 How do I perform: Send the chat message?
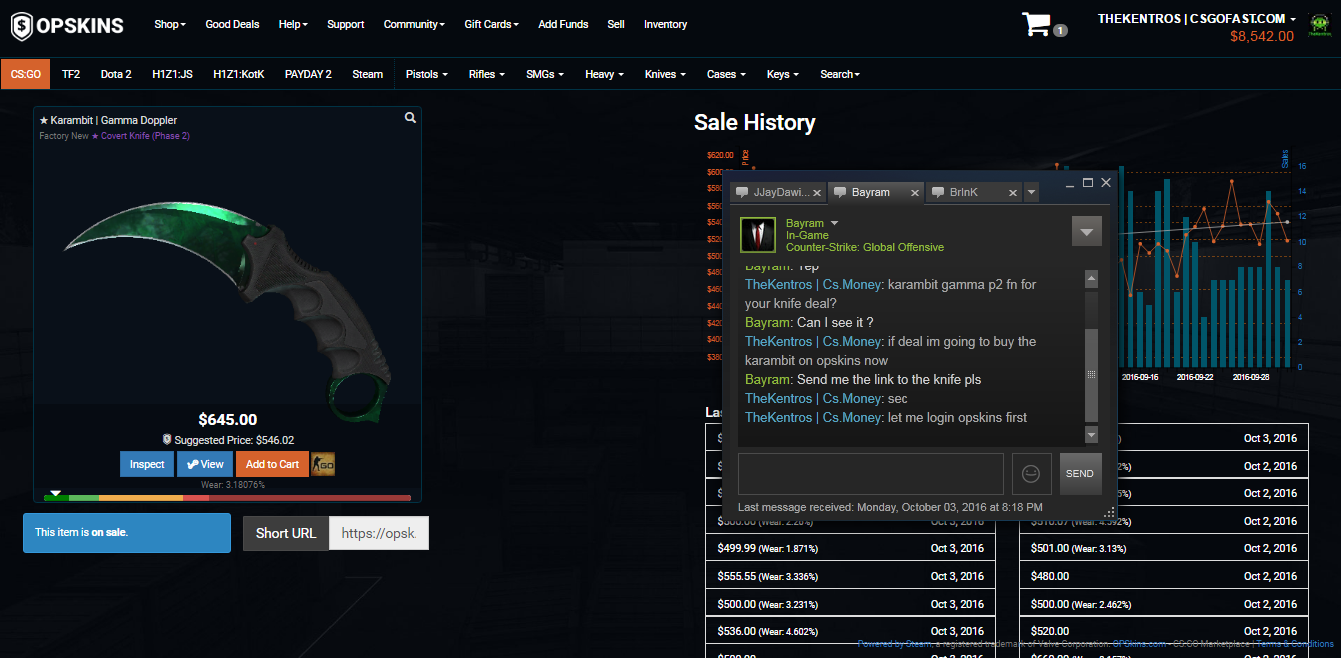(1080, 473)
